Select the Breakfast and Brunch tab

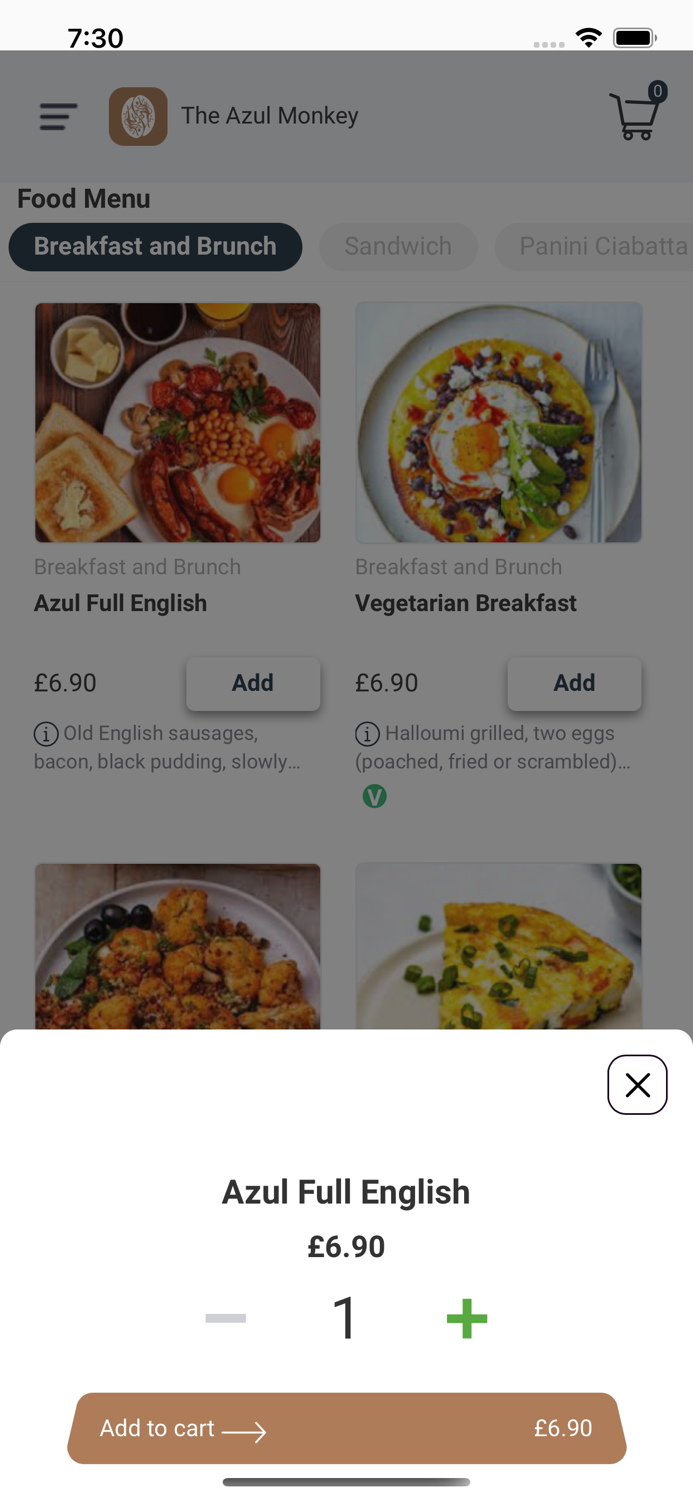pos(155,247)
